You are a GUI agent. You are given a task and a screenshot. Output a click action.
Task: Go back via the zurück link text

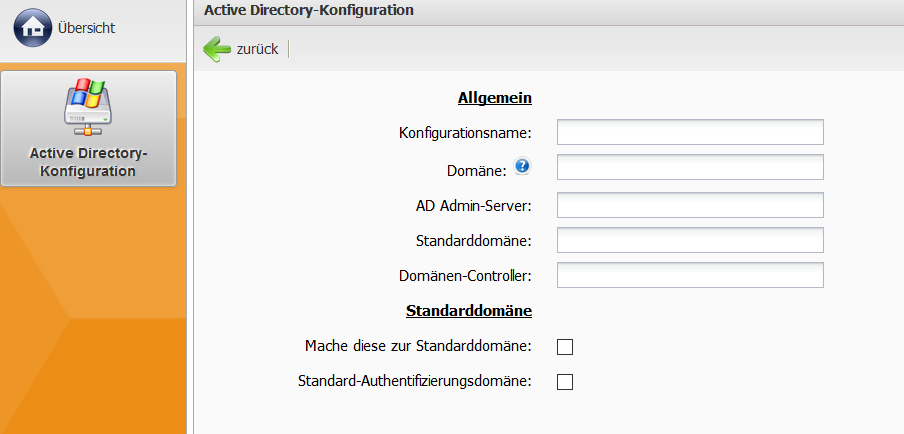(x=257, y=50)
